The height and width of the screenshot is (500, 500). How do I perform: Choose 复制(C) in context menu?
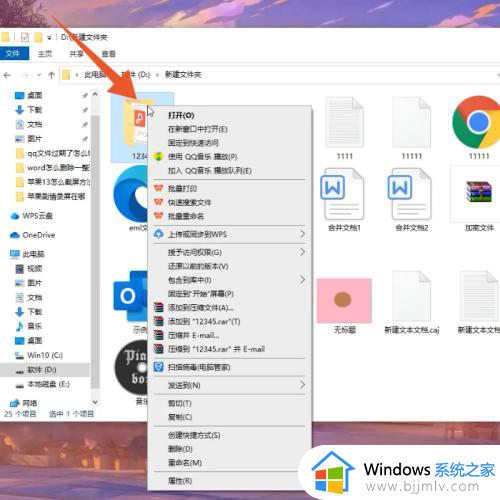229,417
